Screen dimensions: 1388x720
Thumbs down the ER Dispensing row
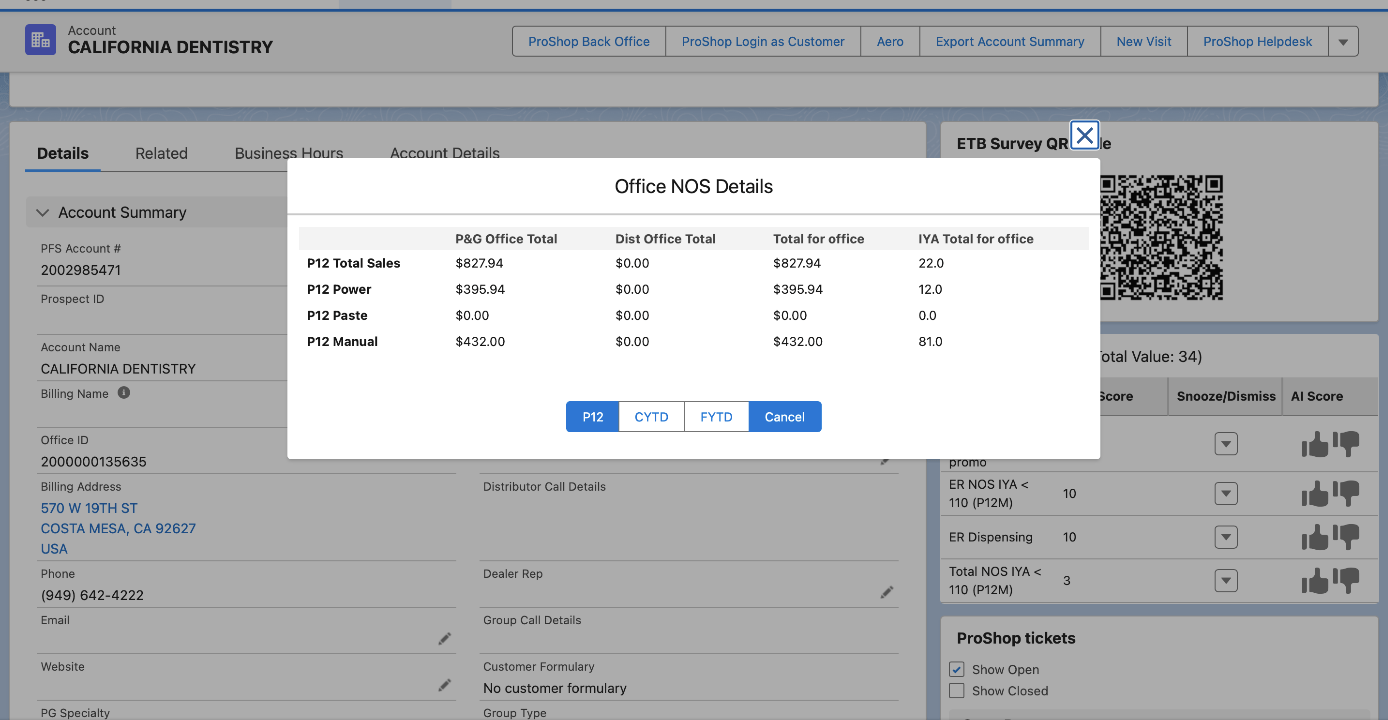(x=1347, y=537)
